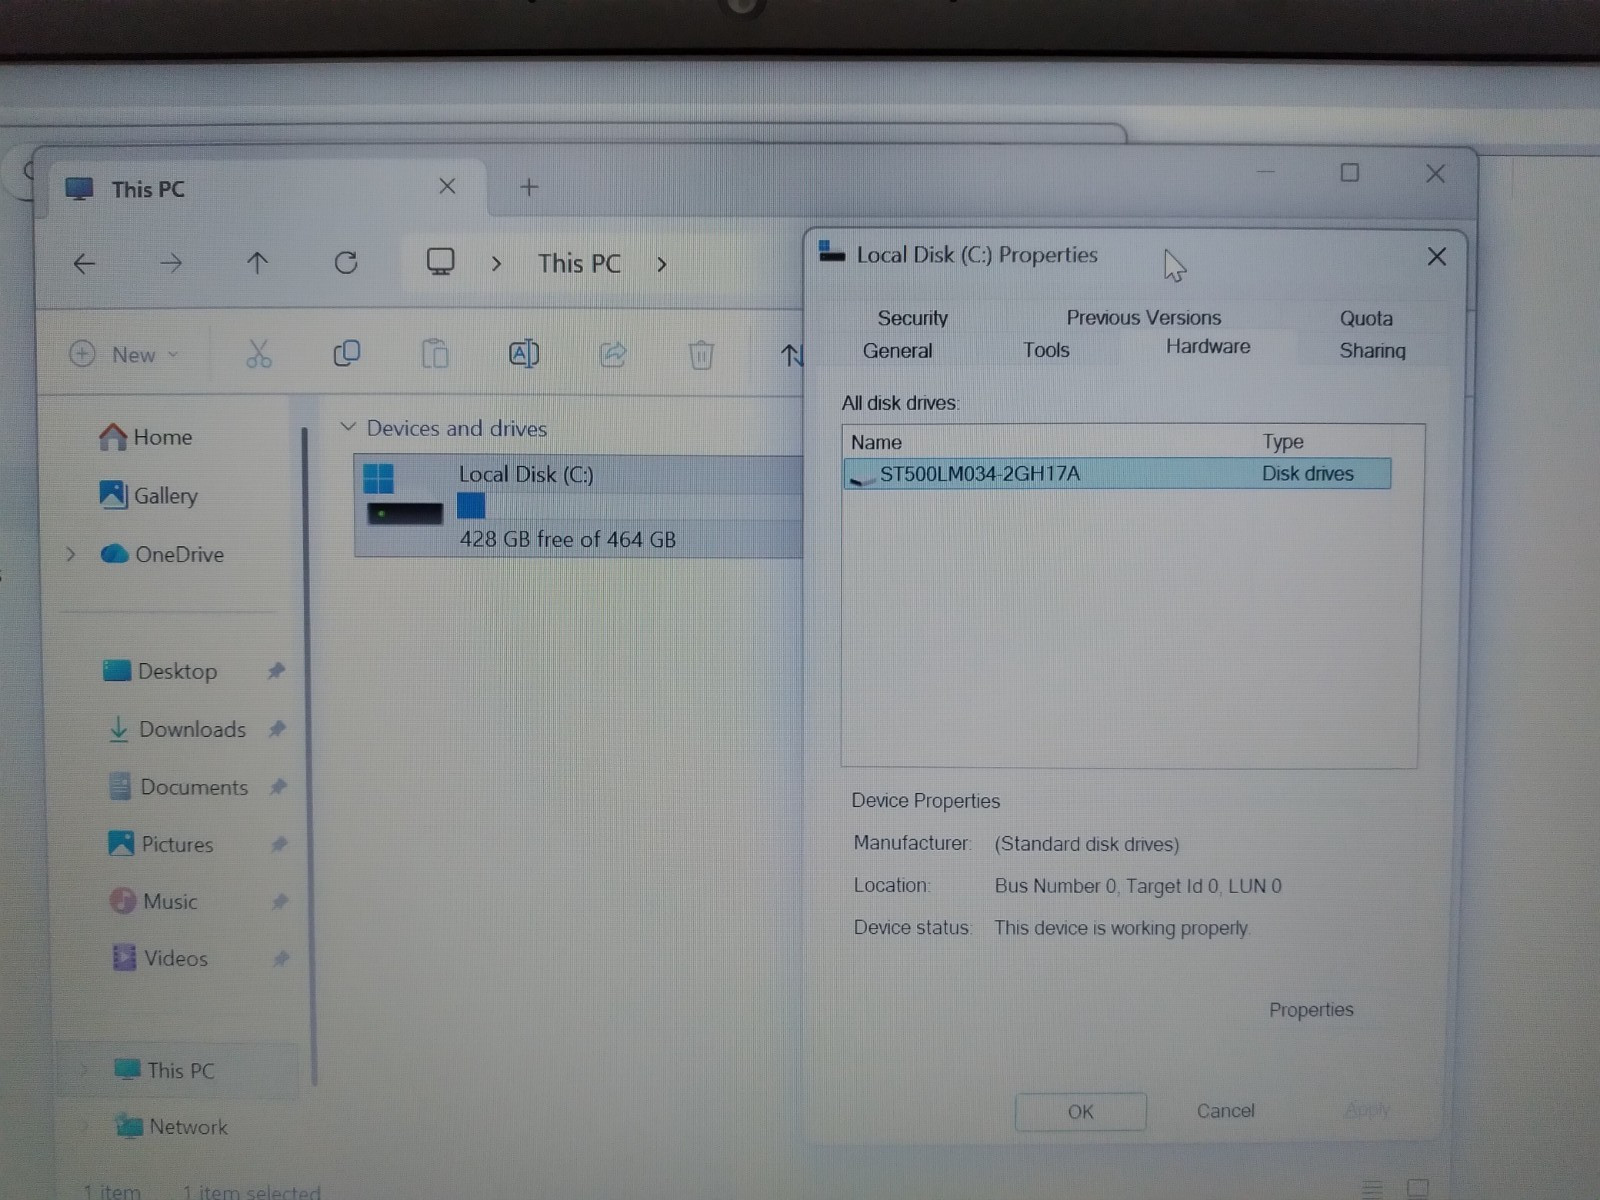Screen dimensions: 1600x1200
Task: Click the Share icon in toolbar
Action: pos(612,354)
